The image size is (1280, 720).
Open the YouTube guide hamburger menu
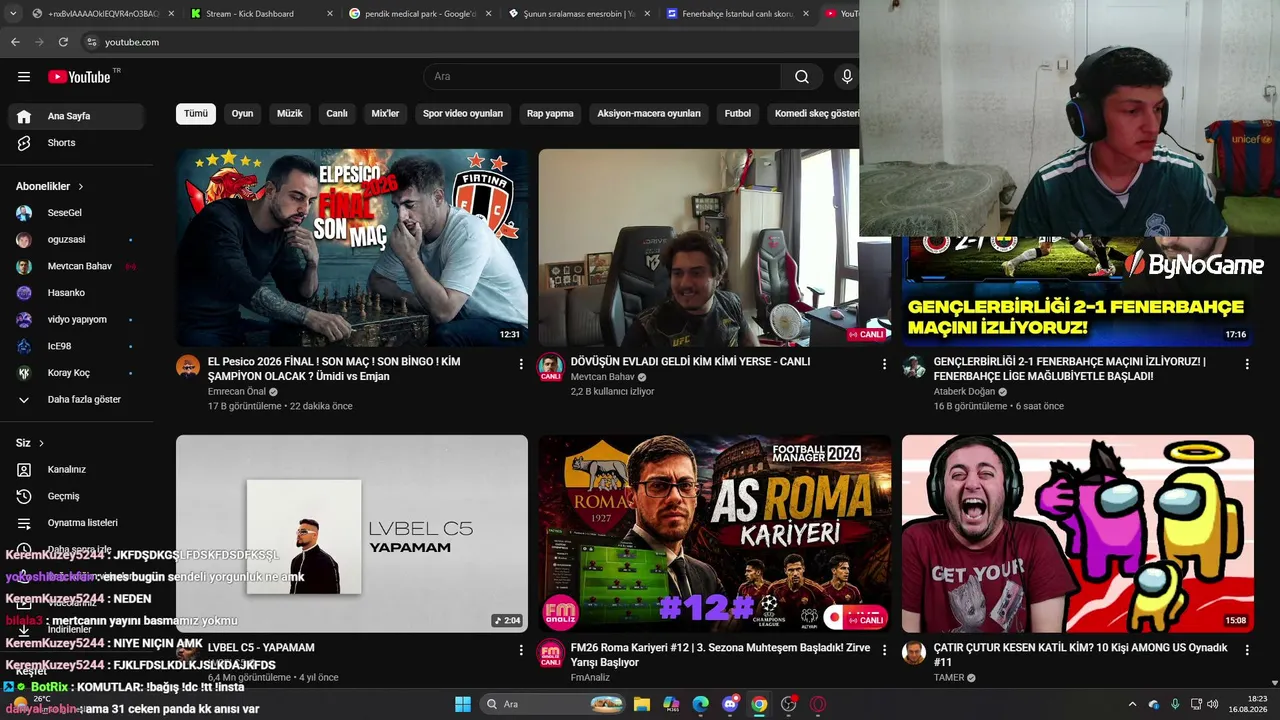[x=24, y=77]
